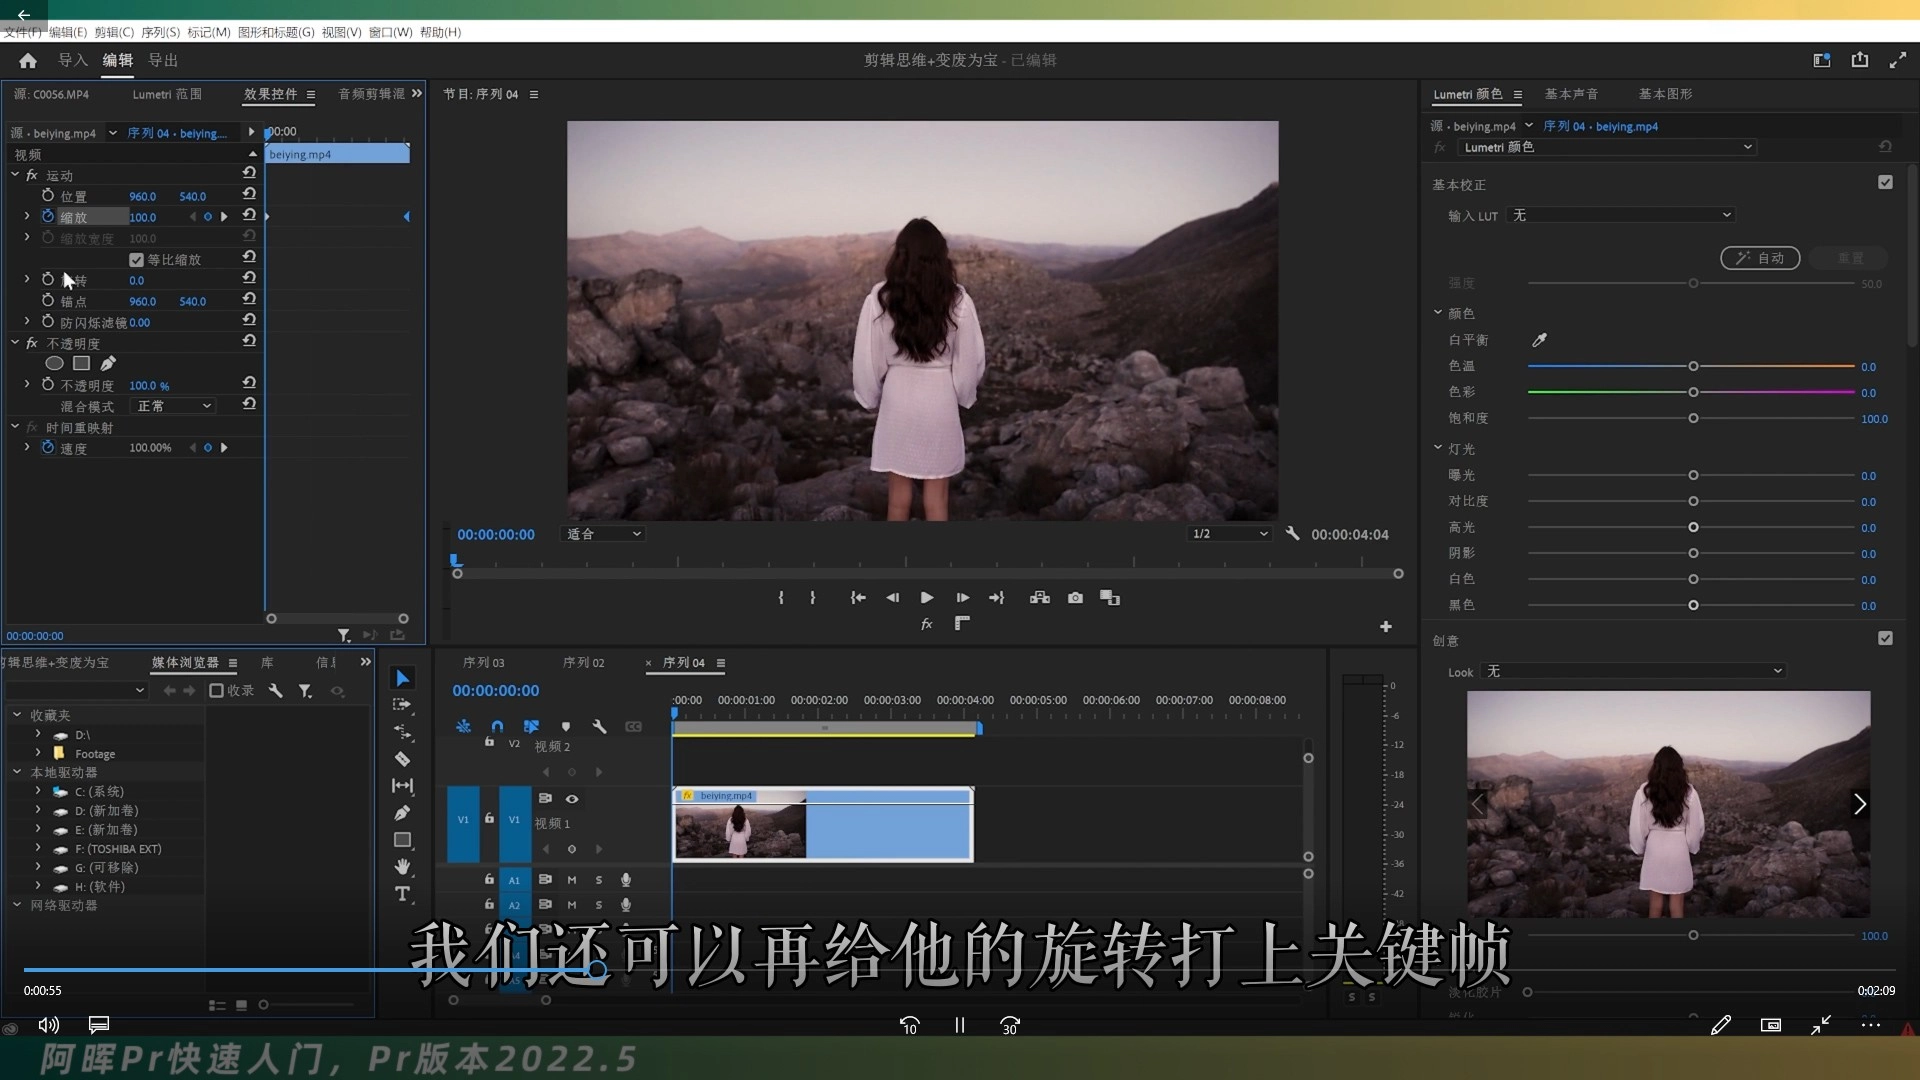Image resolution: width=1920 pixels, height=1080 pixels.
Task: Click the white balance eyedropper
Action: pyautogui.click(x=1539, y=340)
